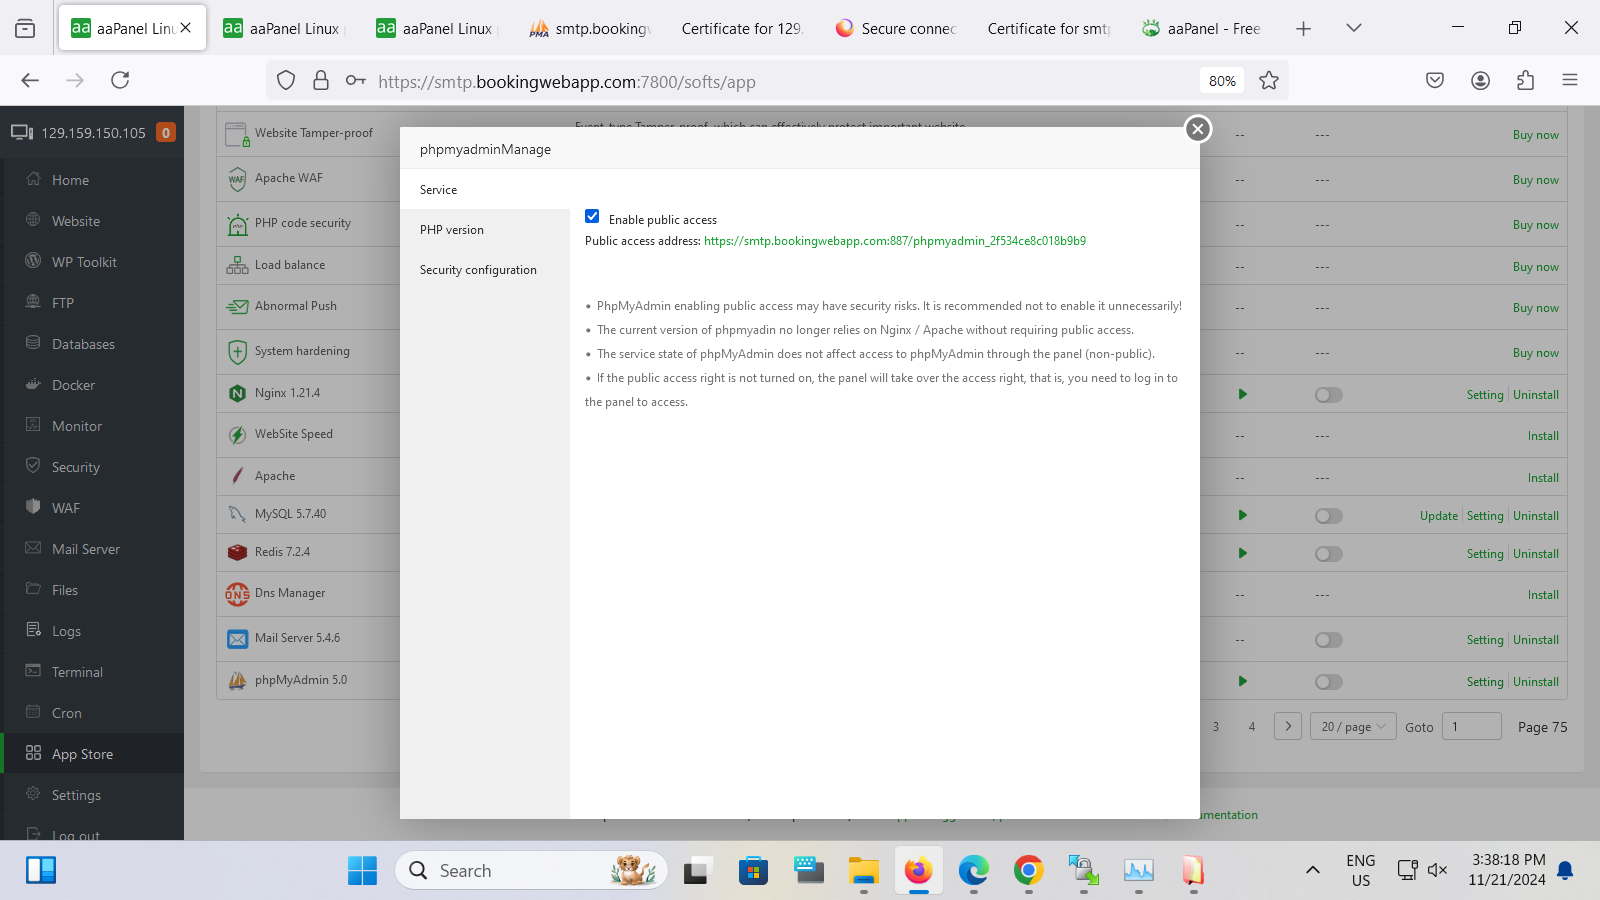Show hidden system tray icons
1600x900 pixels.
pos(1313,870)
